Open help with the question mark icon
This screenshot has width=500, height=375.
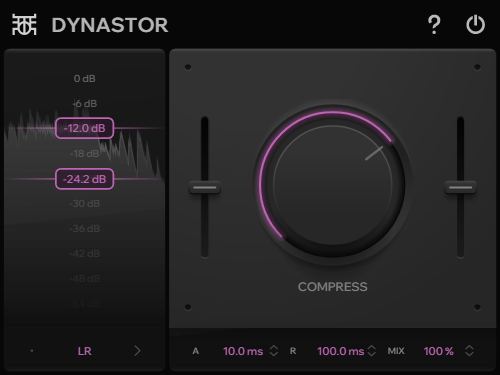434,25
